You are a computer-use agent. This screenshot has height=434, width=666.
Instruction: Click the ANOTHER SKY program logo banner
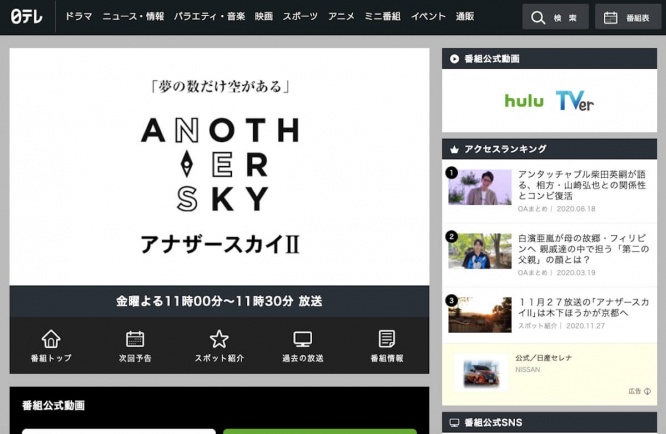click(x=220, y=166)
